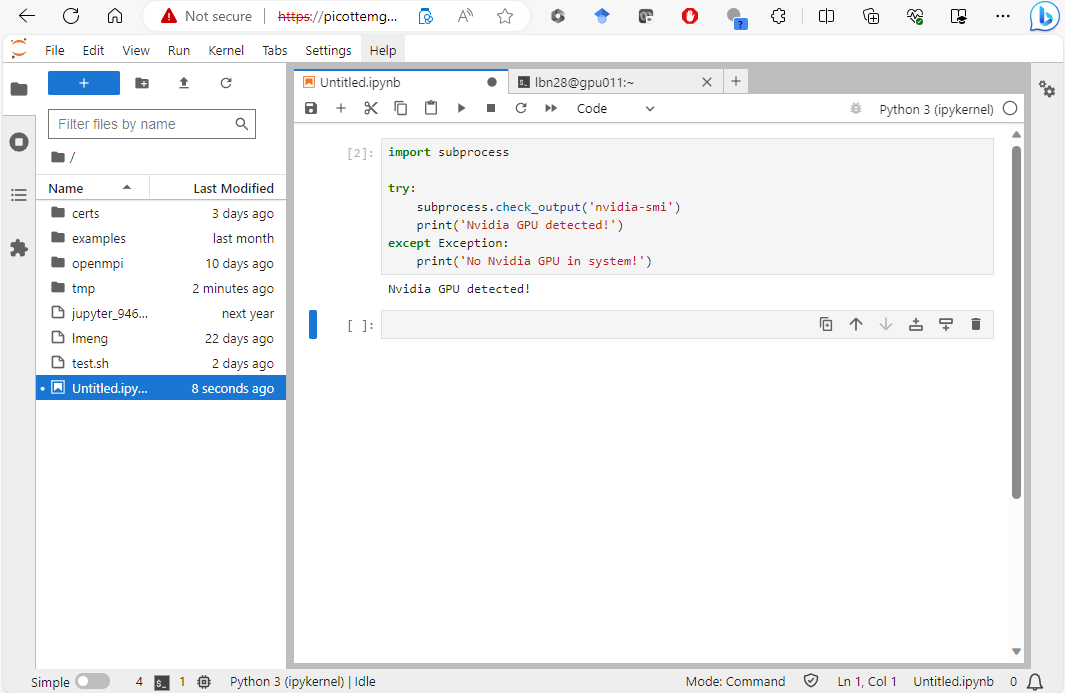
Task: Open the Tabs menu
Action: (274, 50)
